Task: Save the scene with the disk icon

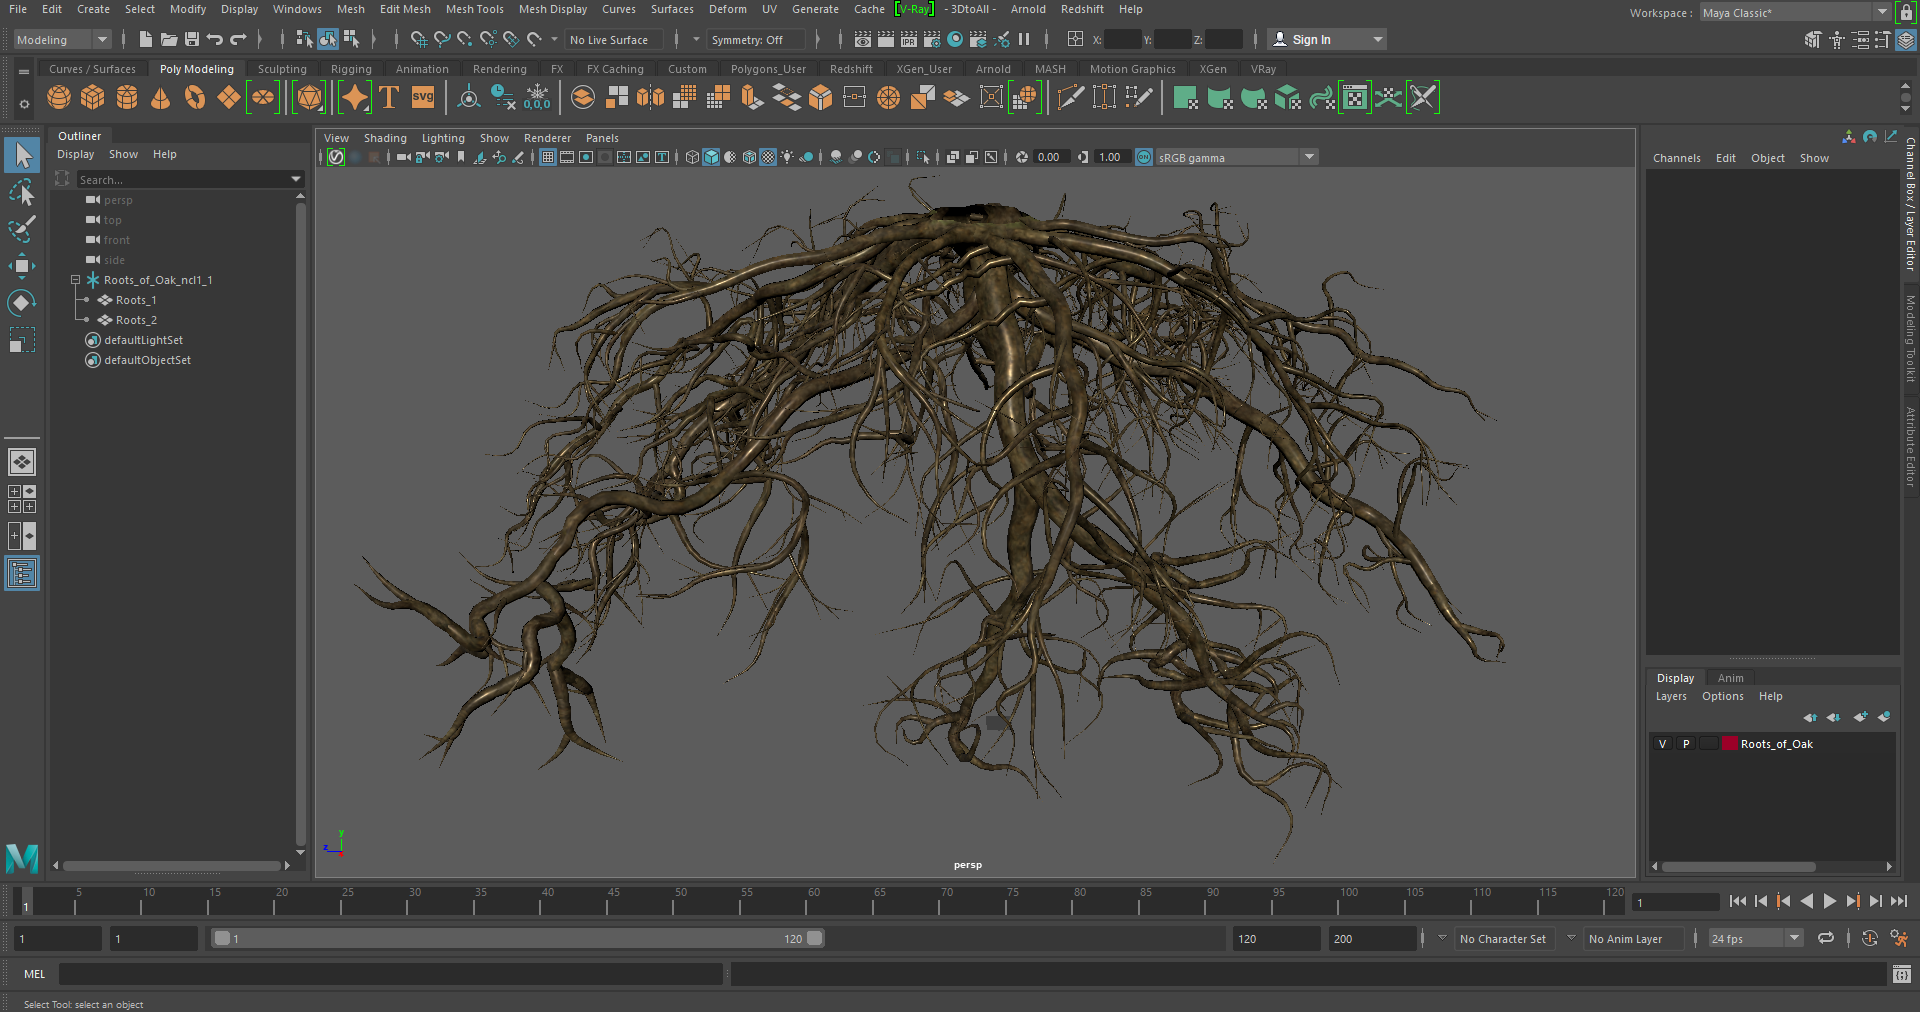Action: (x=192, y=40)
